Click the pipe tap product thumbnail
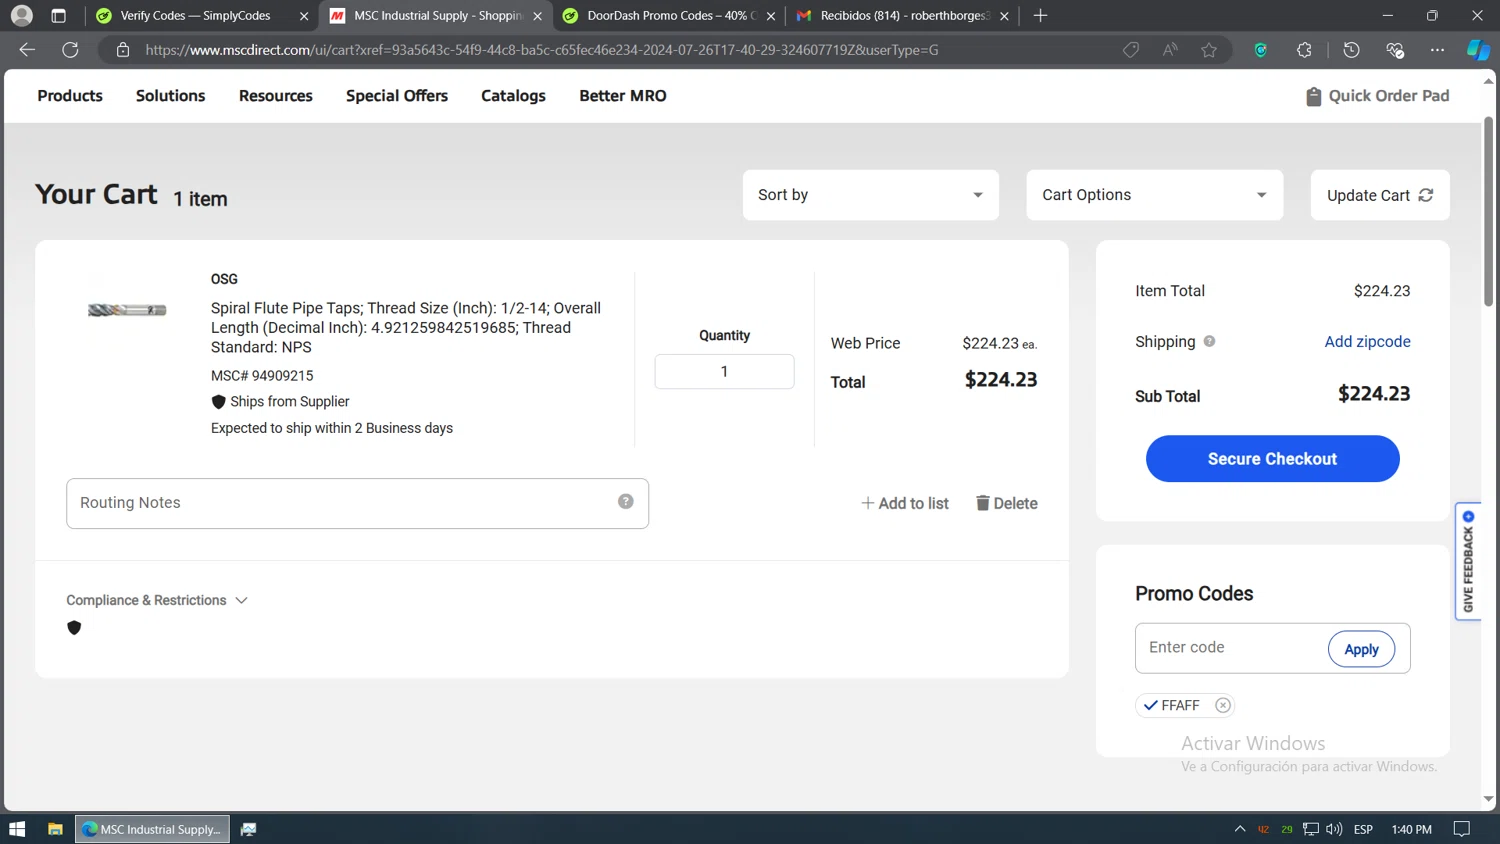Viewport: 1500px width, 844px height. 127,310
